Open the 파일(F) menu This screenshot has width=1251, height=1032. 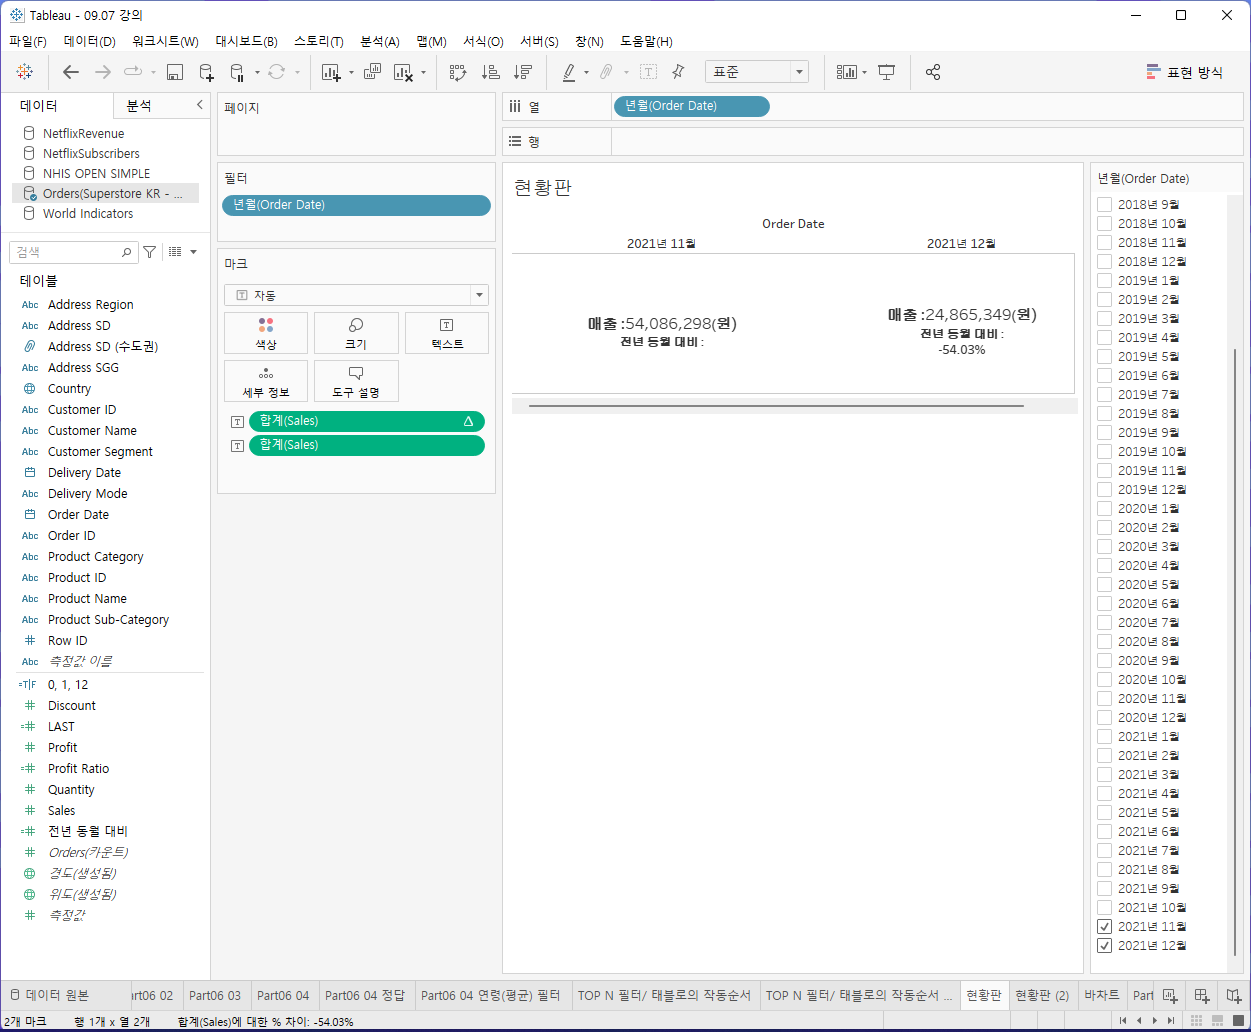tap(28, 41)
